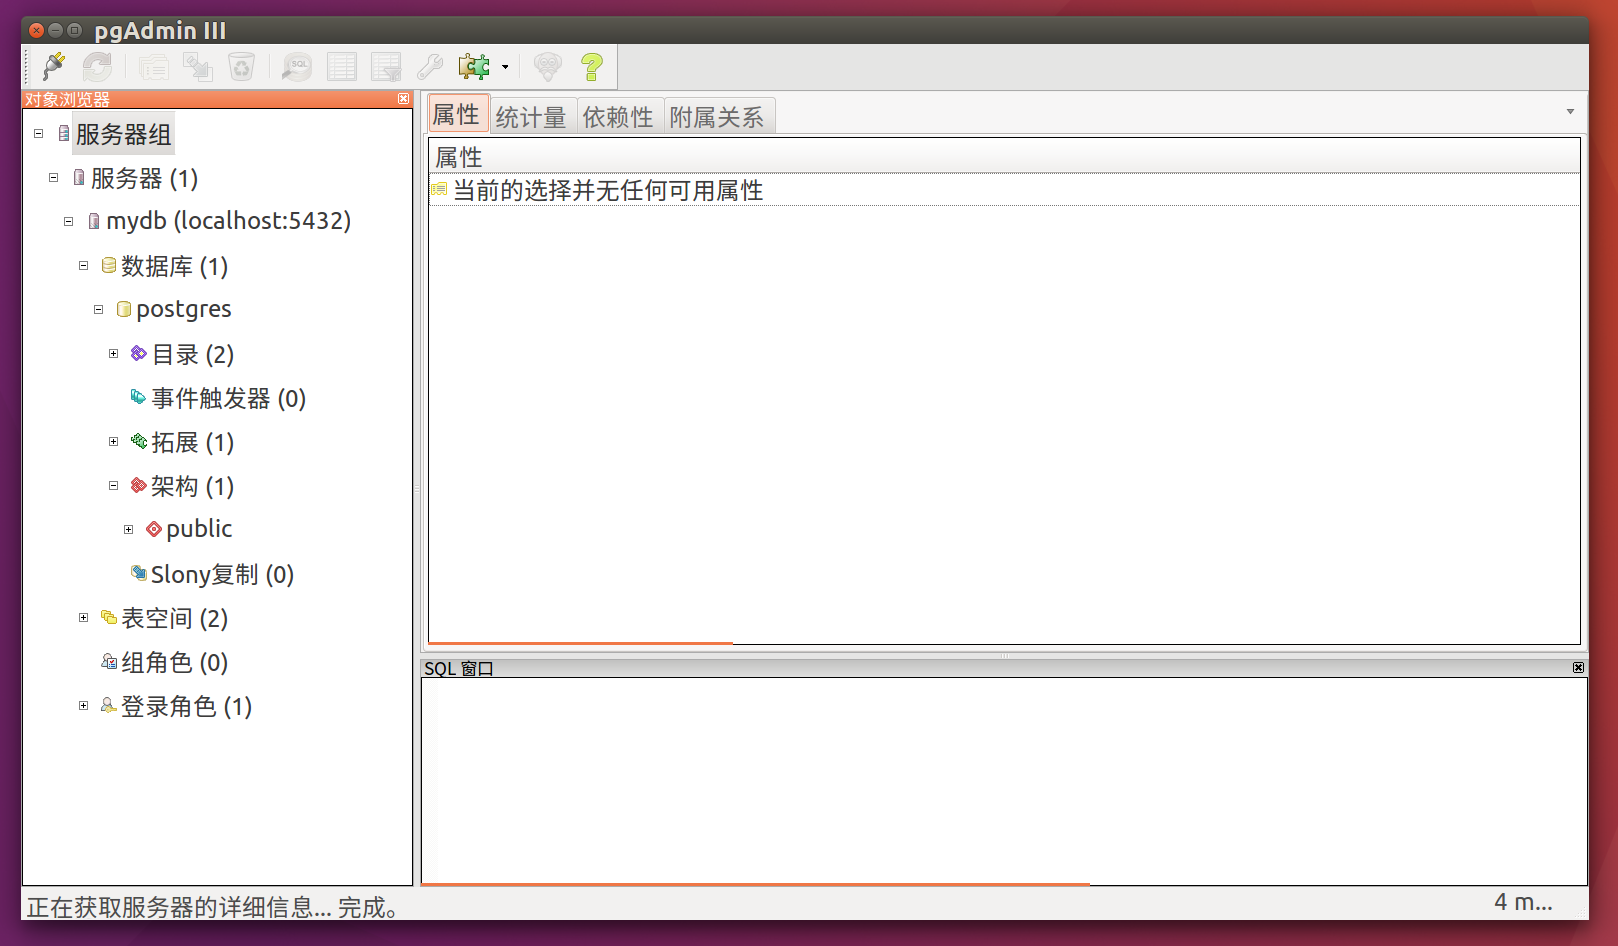Click the filtered data view icon
The height and width of the screenshot is (946, 1618).
coord(385,67)
